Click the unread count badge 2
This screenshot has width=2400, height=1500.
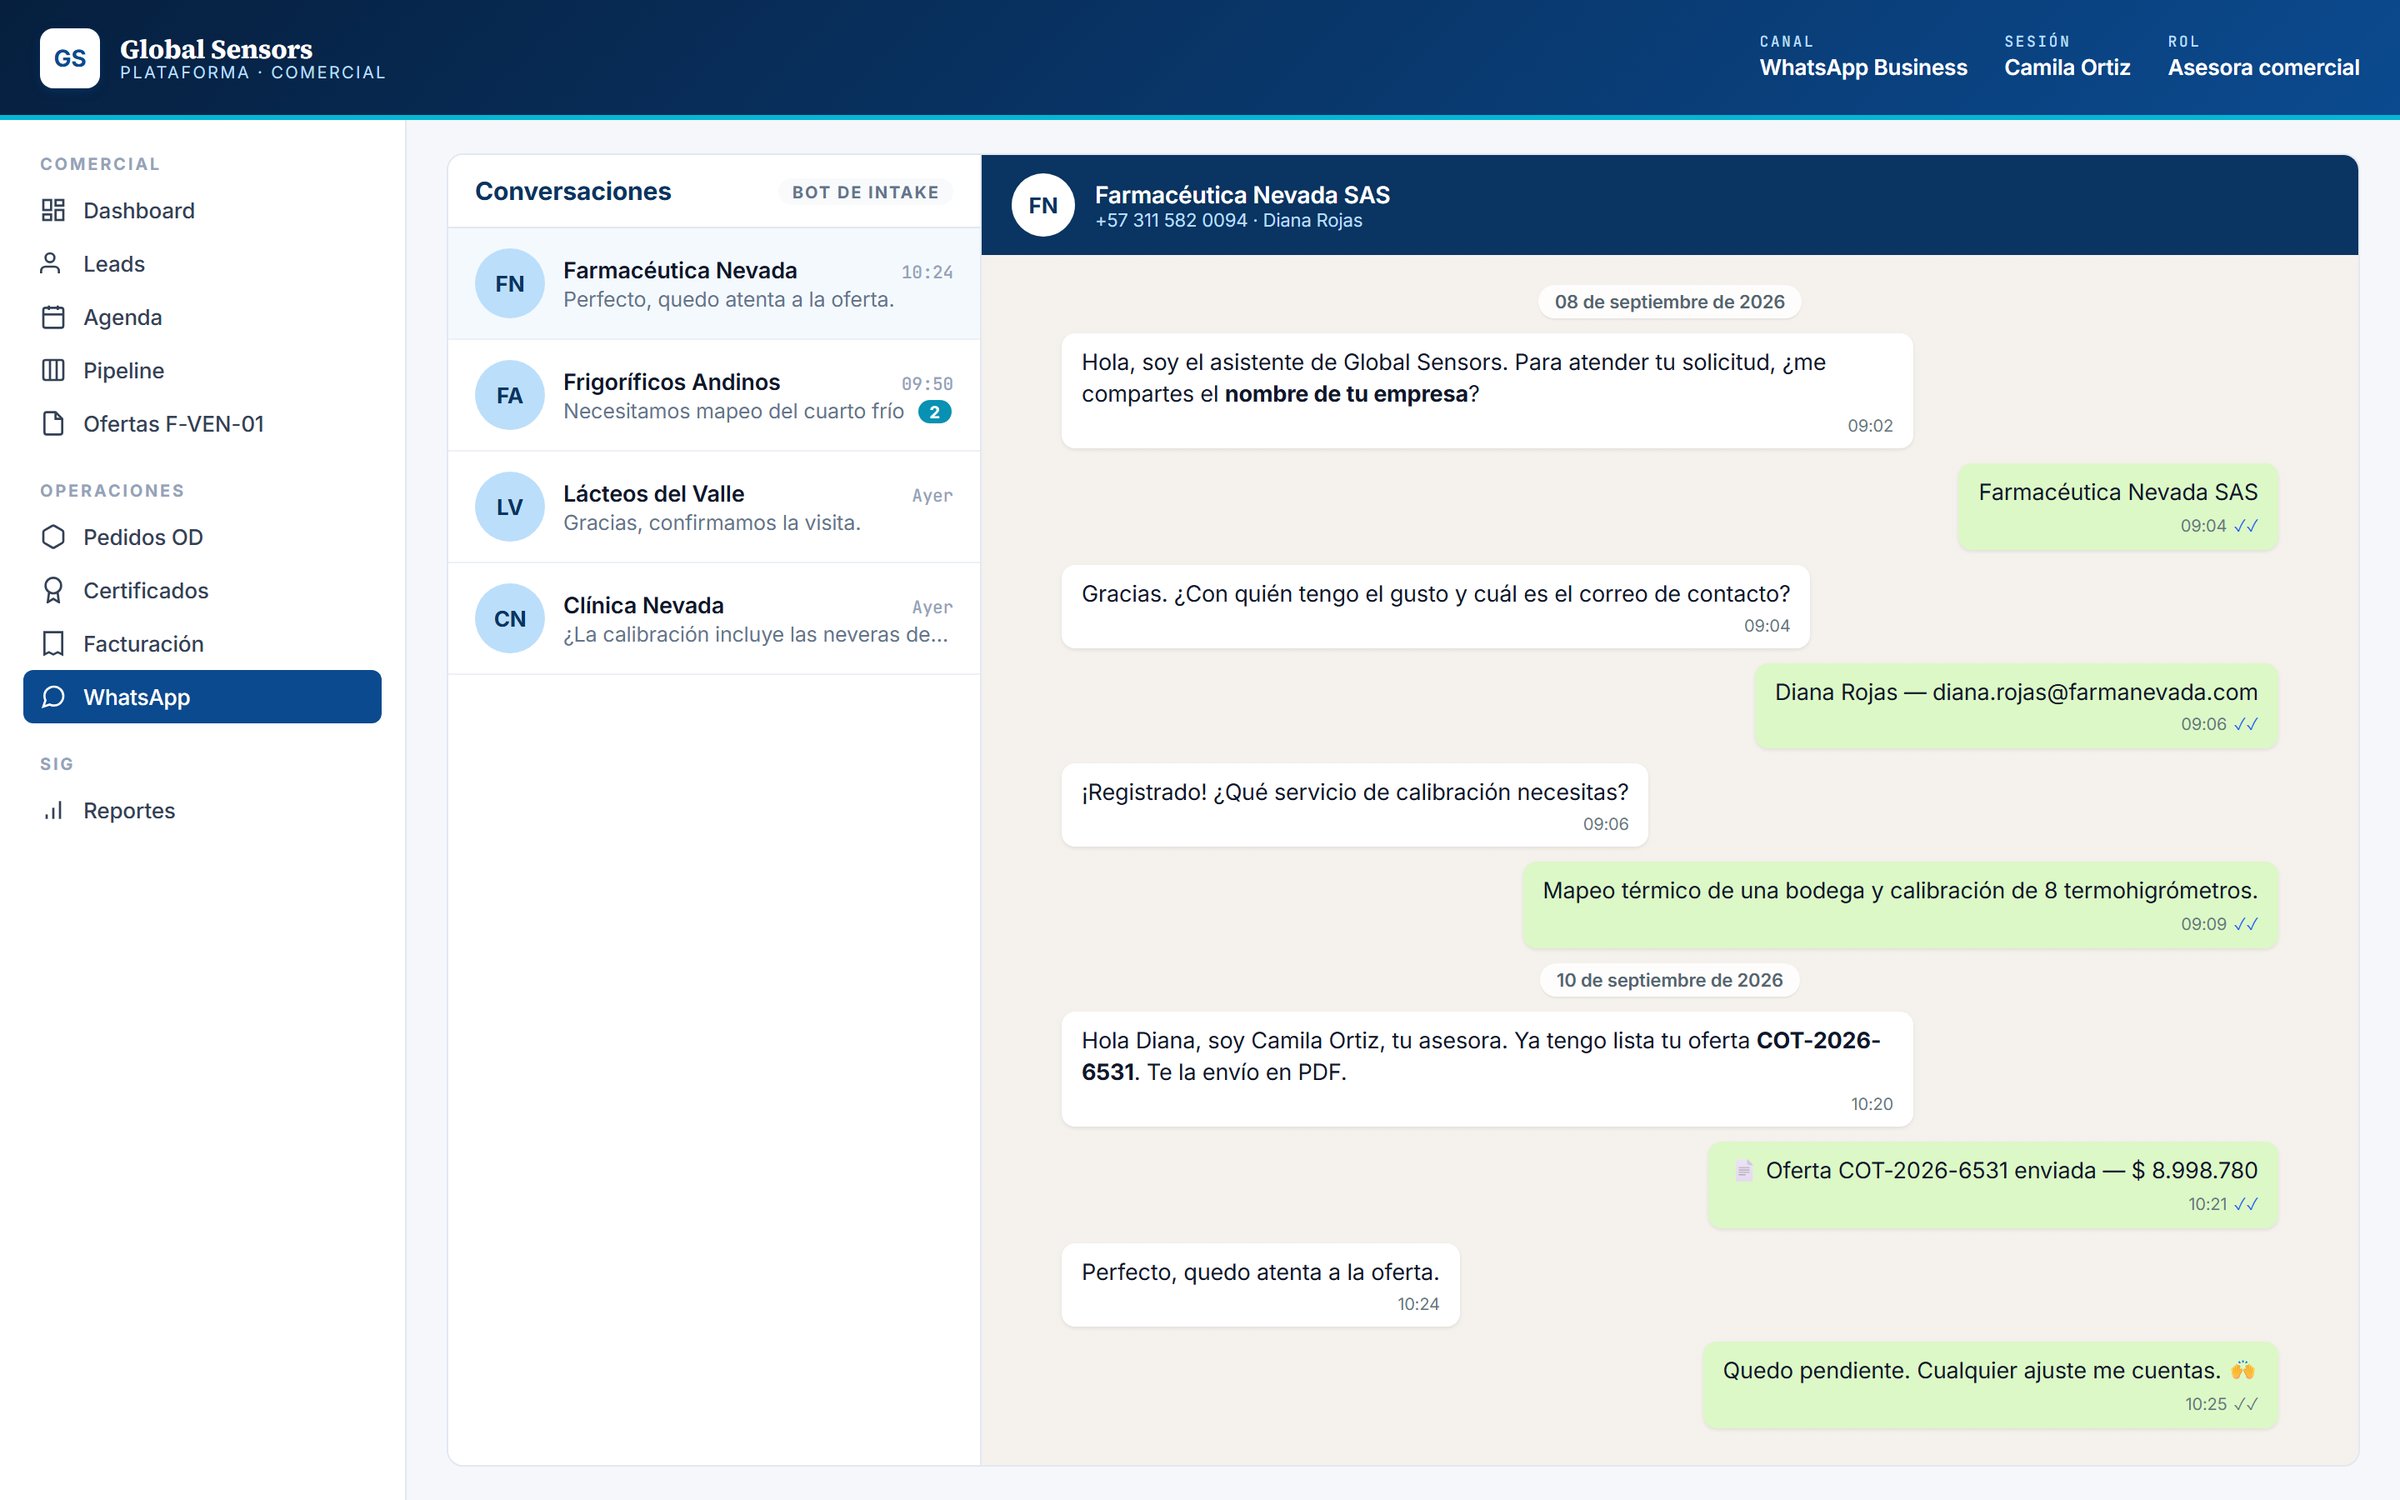935,411
